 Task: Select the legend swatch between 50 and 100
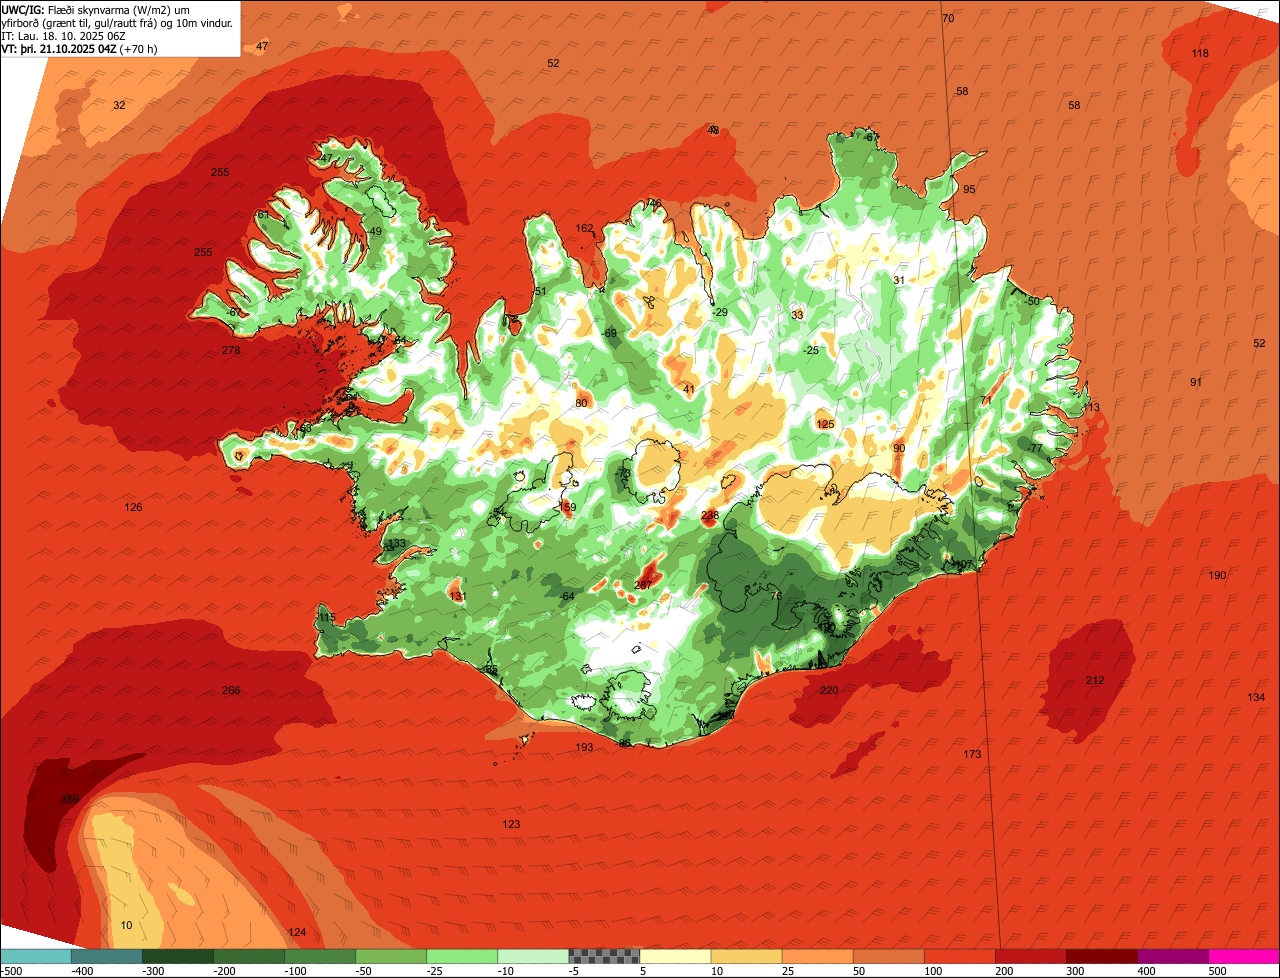coord(888,956)
